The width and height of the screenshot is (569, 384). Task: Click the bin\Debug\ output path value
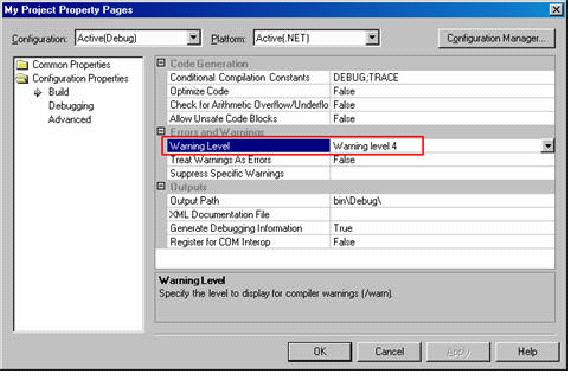point(442,201)
